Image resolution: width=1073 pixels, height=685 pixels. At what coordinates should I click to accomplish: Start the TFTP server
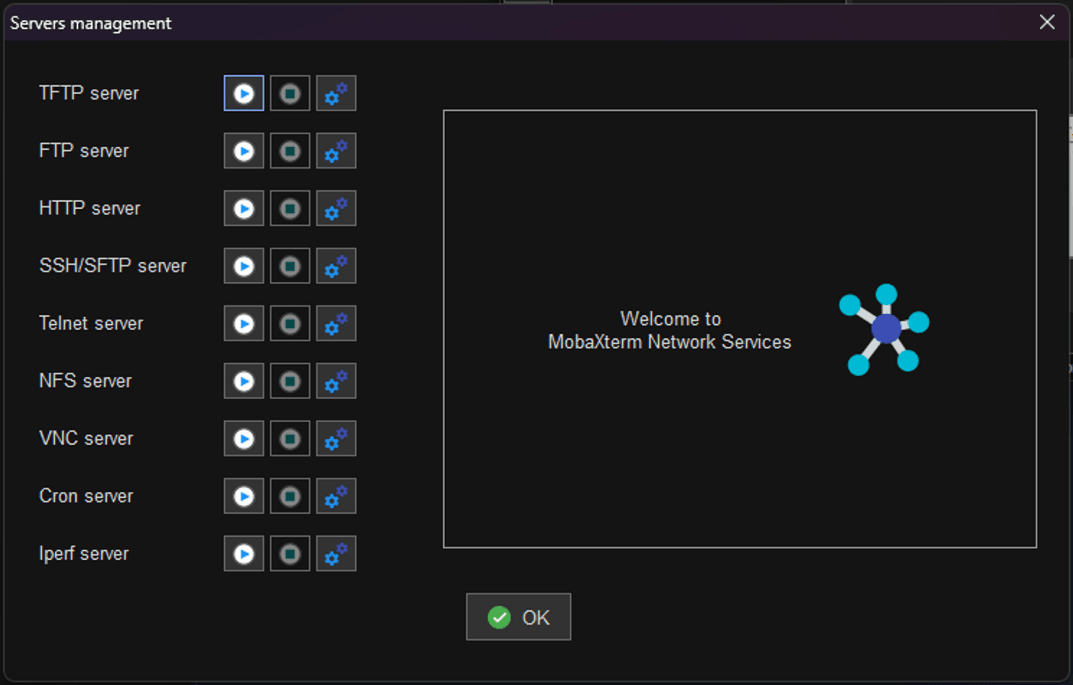(x=244, y=94)
